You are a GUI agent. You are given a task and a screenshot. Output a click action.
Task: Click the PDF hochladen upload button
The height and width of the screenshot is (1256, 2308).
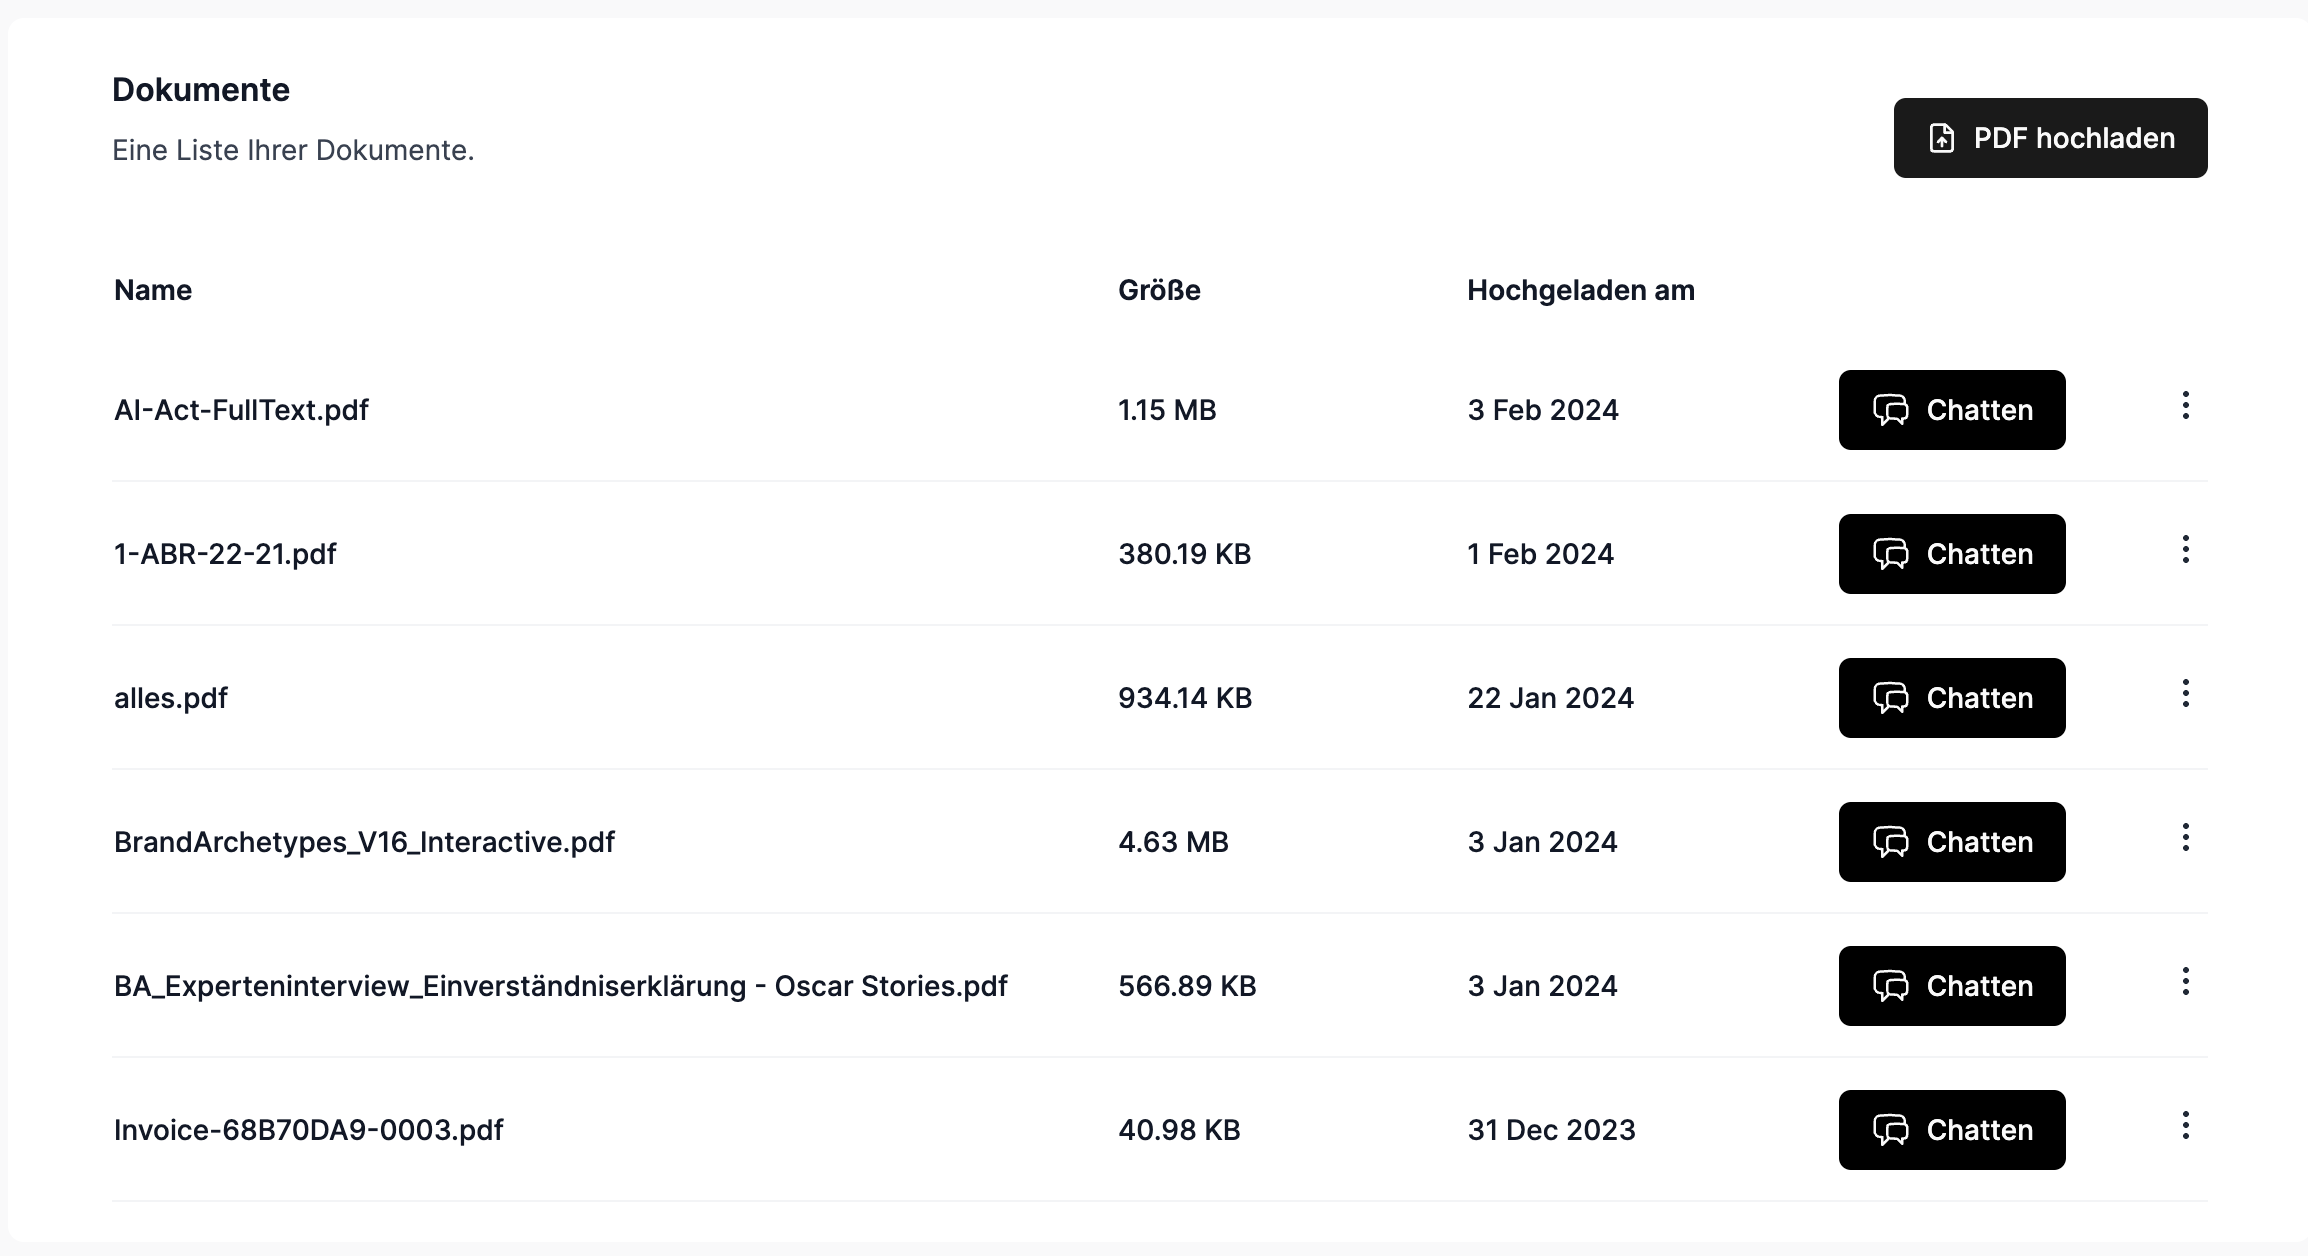tap(2049, 138)
